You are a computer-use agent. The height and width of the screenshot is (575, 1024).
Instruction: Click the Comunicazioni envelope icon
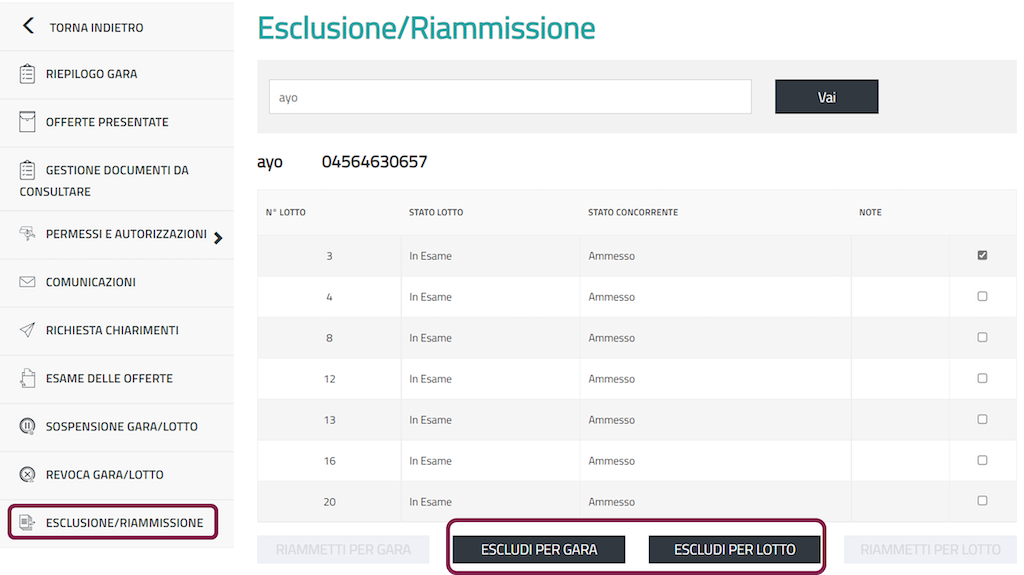click(28, 282)
